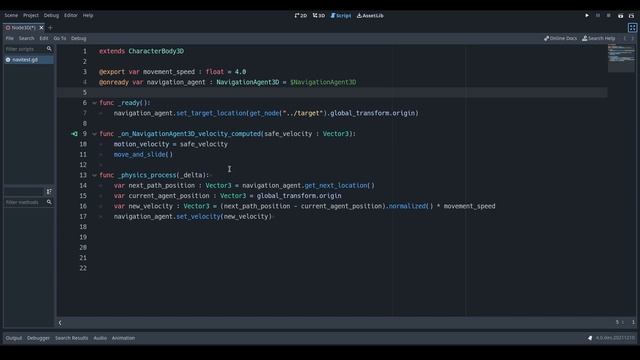The width and height of the screenshot is (640, 360).
Task: Click the Search Help button
Action: [x=598, y=38]
